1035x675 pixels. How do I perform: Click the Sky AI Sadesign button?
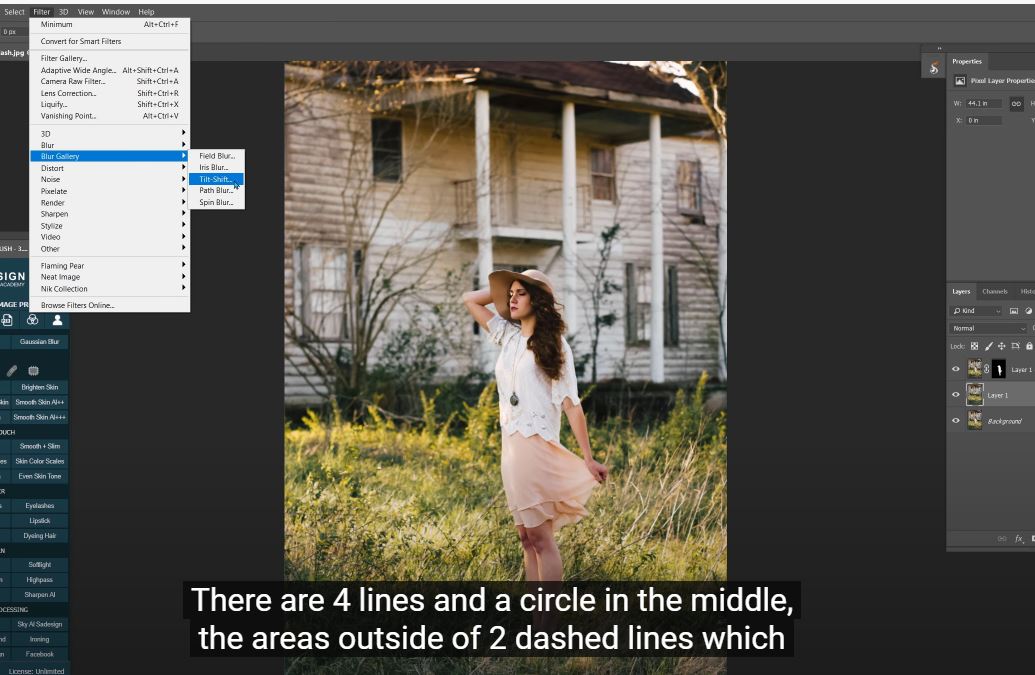pos(39,624)
